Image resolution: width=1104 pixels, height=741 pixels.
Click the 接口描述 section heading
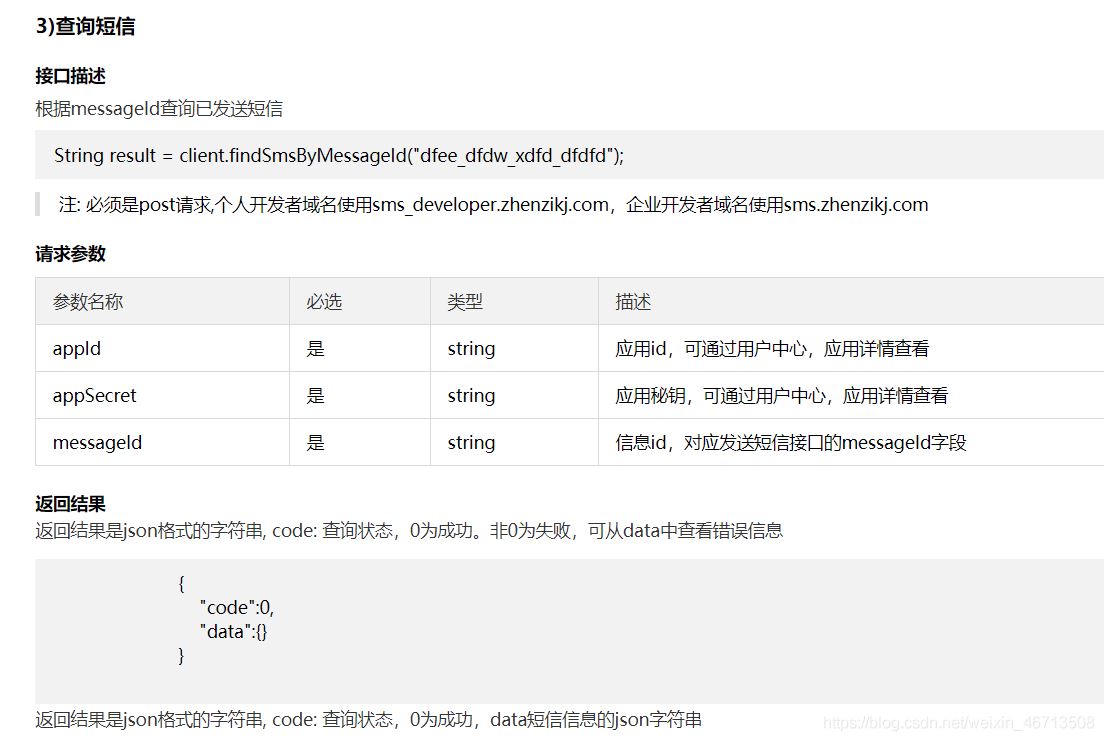click(x=70, y=75)
